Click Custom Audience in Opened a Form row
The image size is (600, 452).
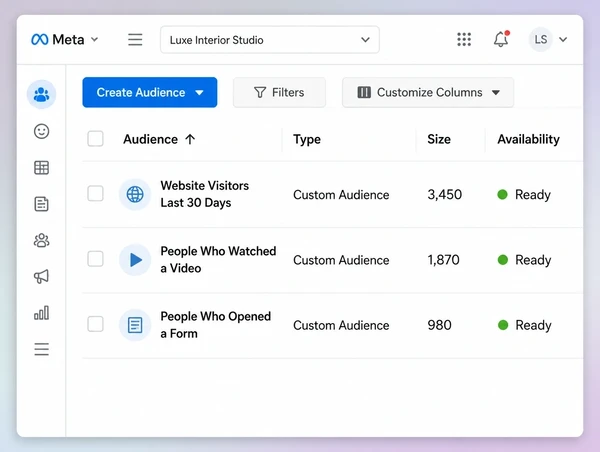point(341,325)
